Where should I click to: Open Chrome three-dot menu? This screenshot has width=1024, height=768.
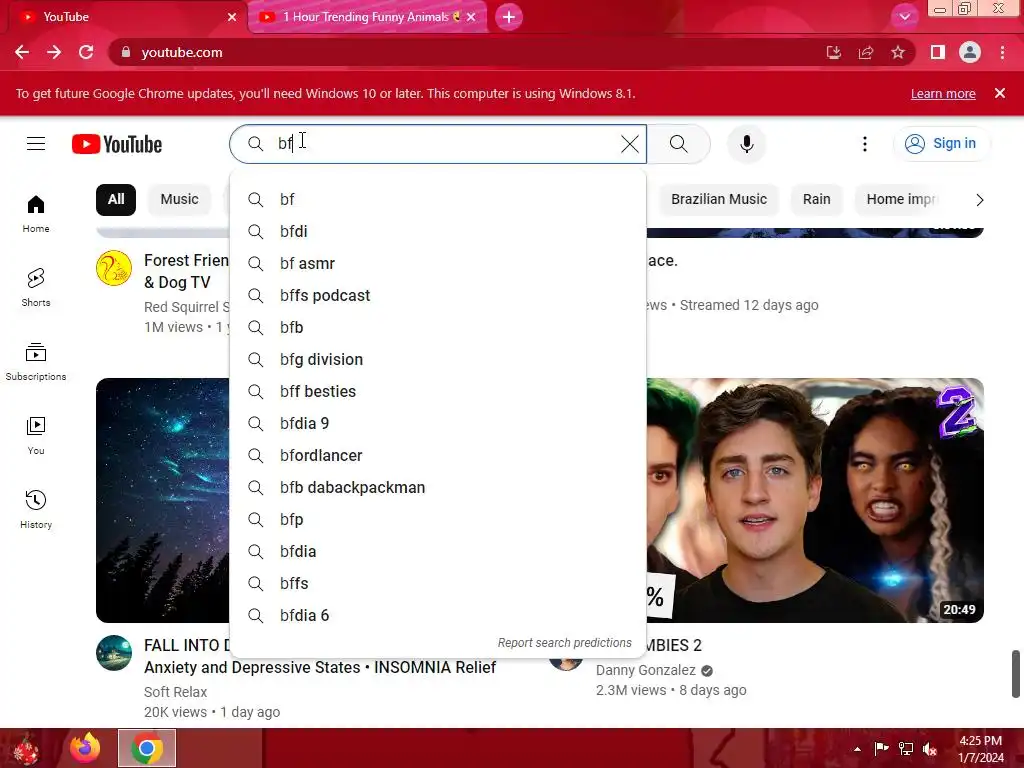pos(1002,52)
